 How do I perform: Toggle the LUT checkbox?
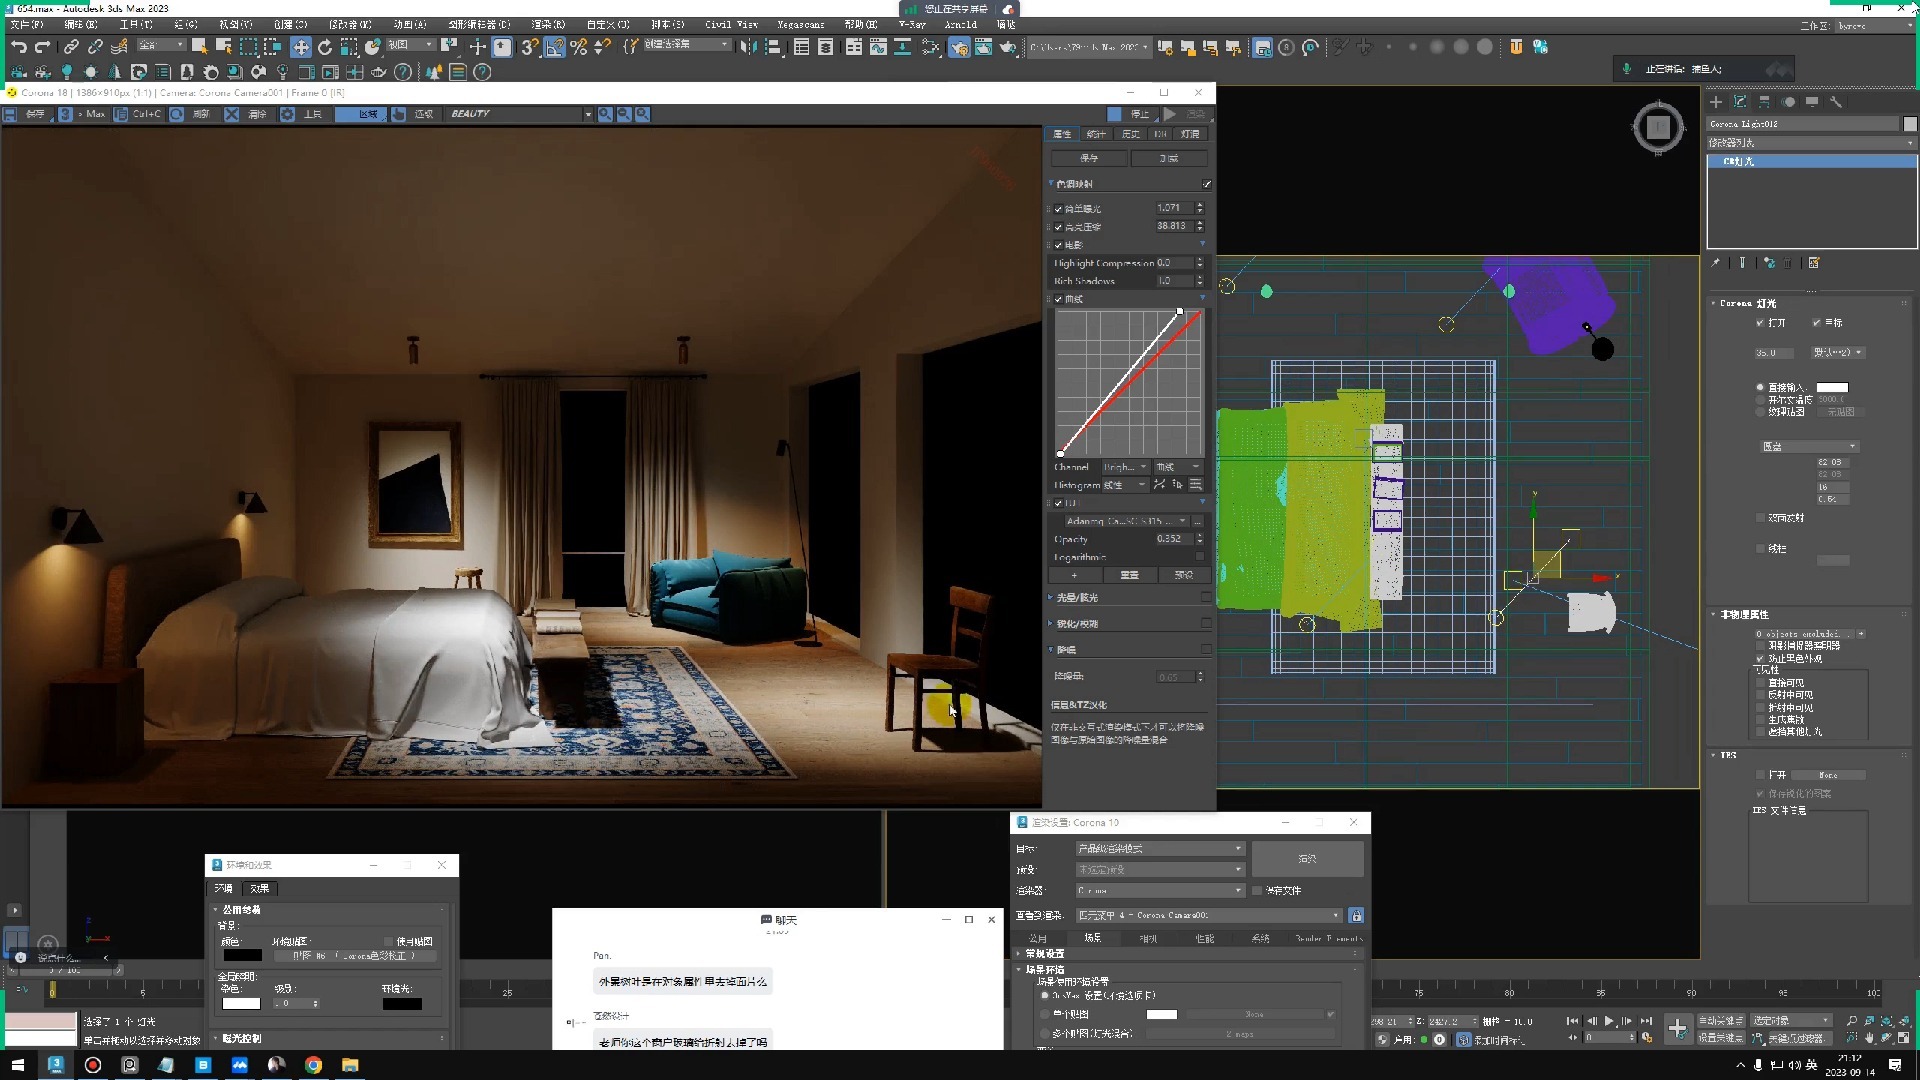[x=1059, y=503]
